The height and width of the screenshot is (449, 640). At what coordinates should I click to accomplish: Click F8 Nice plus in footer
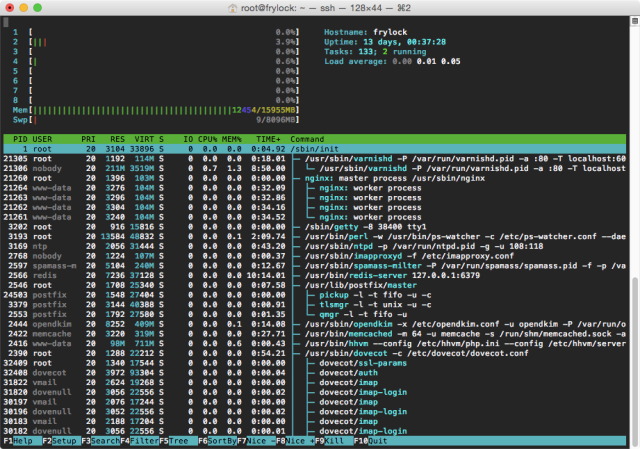point(295,441)
